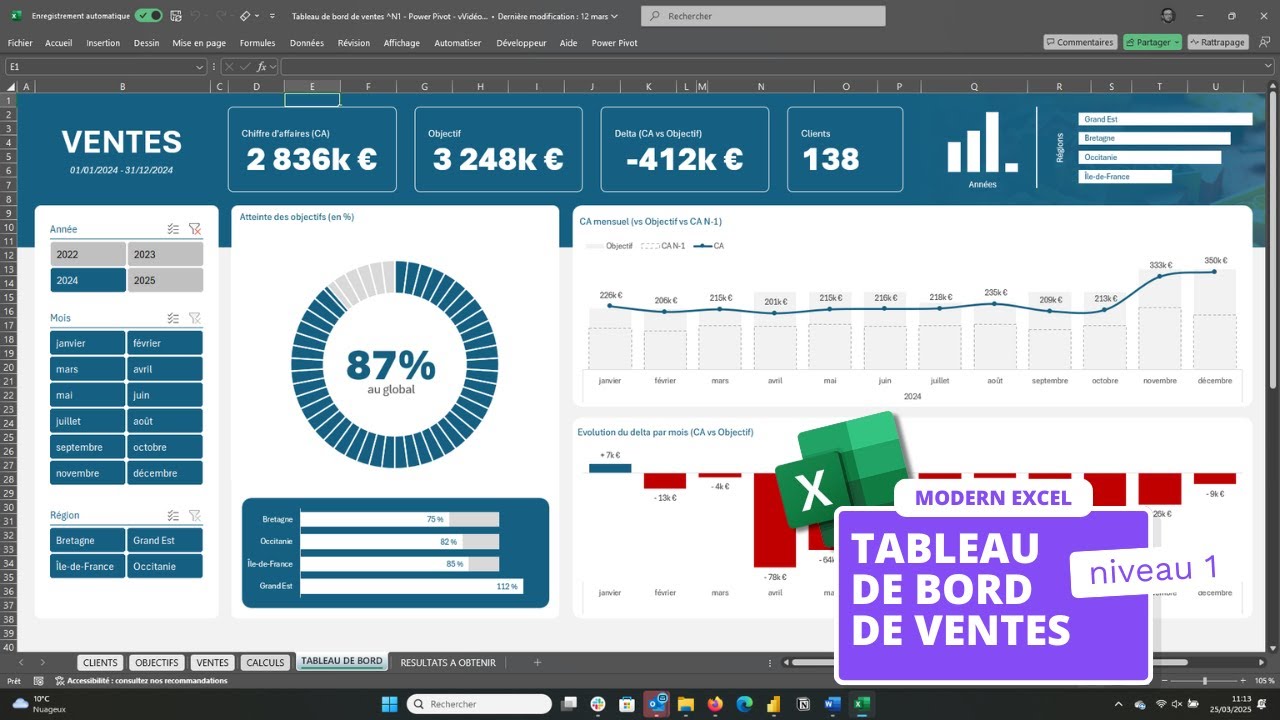
Task: Open Notion from the taskbar
Action: pos(803,704)
